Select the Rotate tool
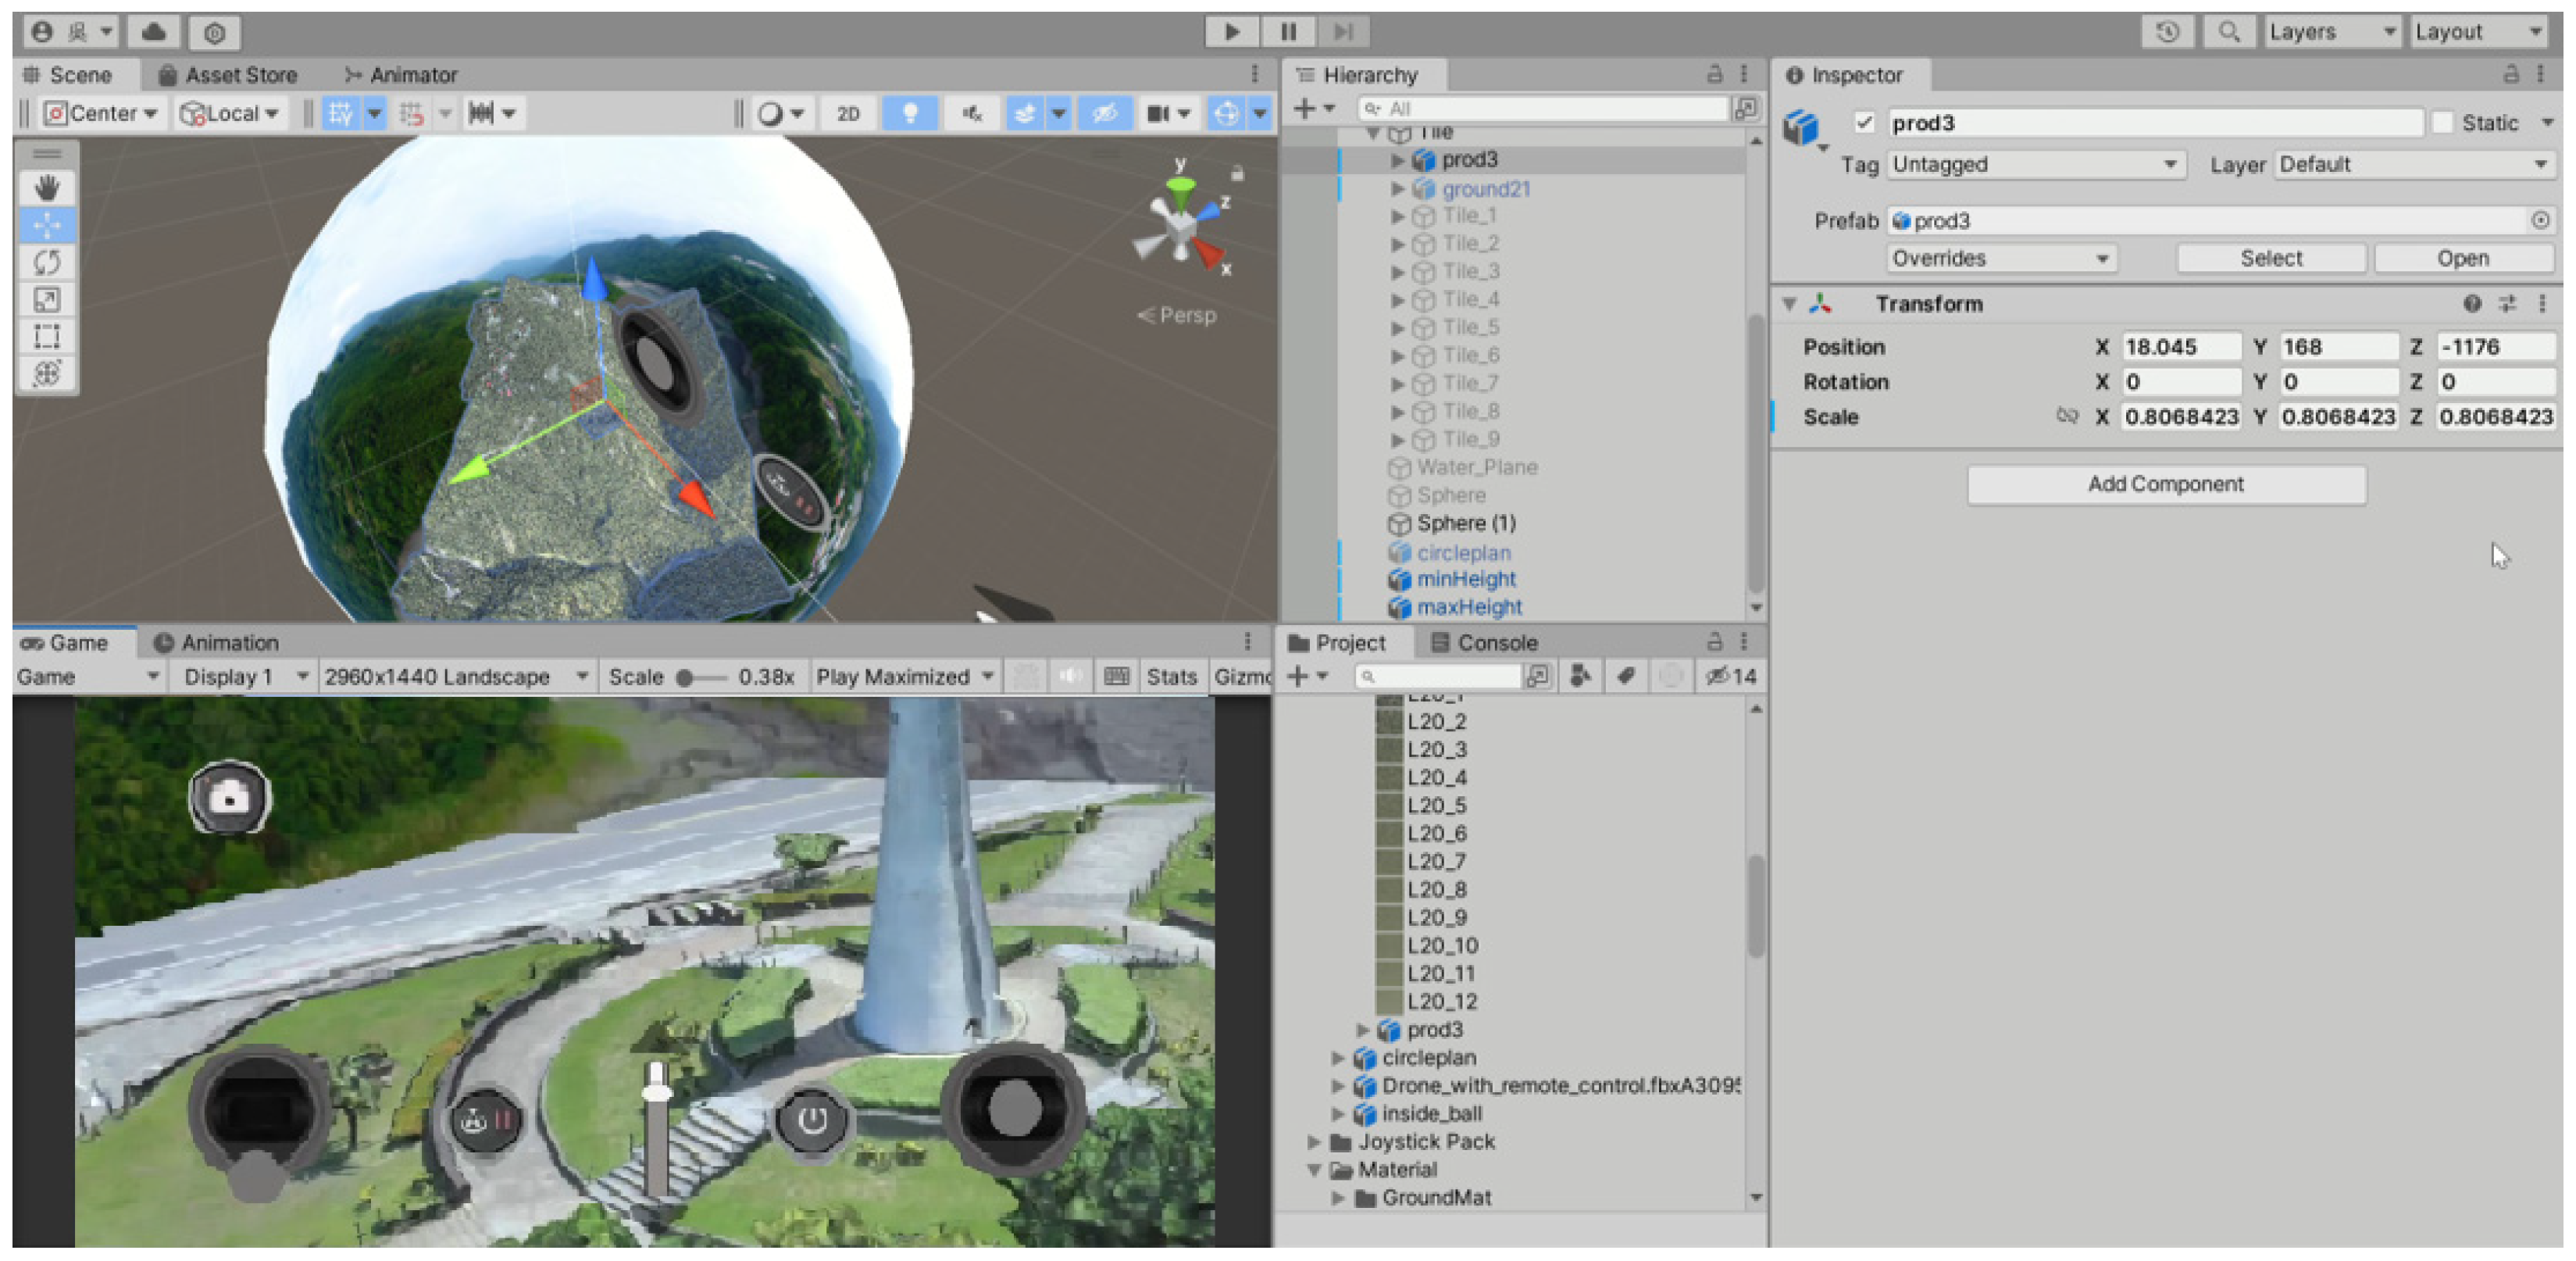Image resolution: width=2576 pixels, height=1261 pixels. pos(46,263)
